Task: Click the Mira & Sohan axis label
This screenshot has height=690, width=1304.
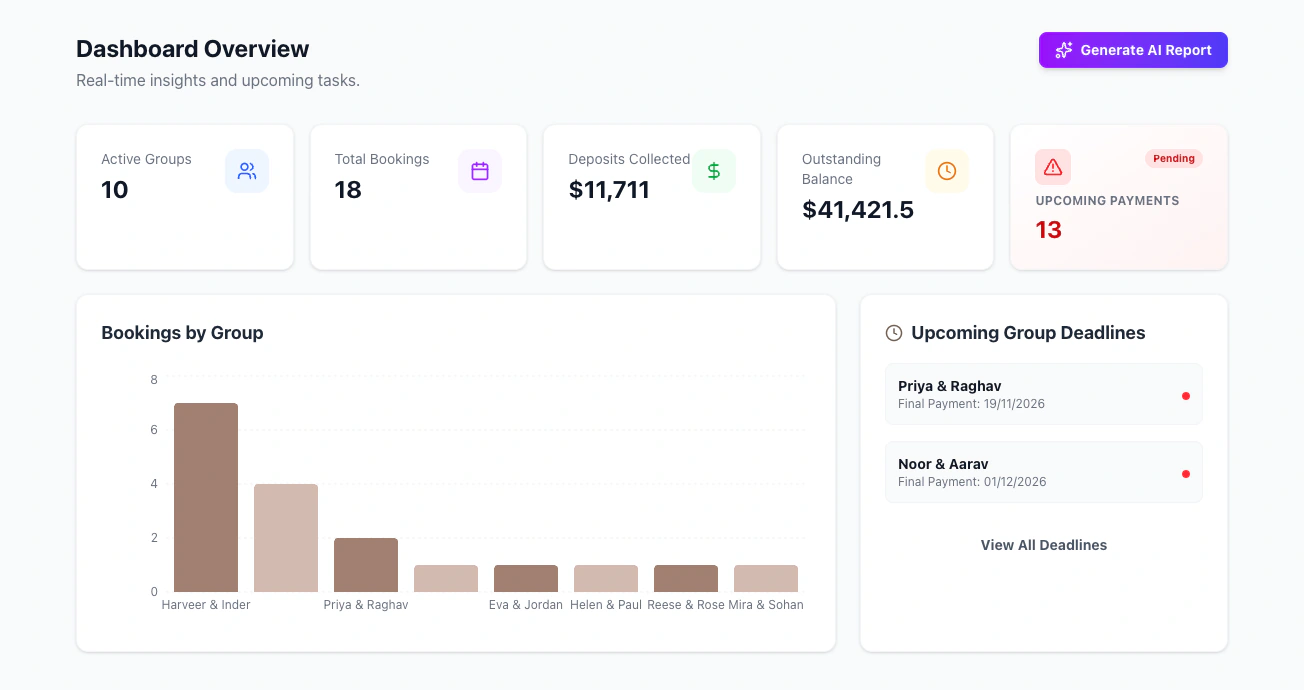Action: [x=766, y=605]
